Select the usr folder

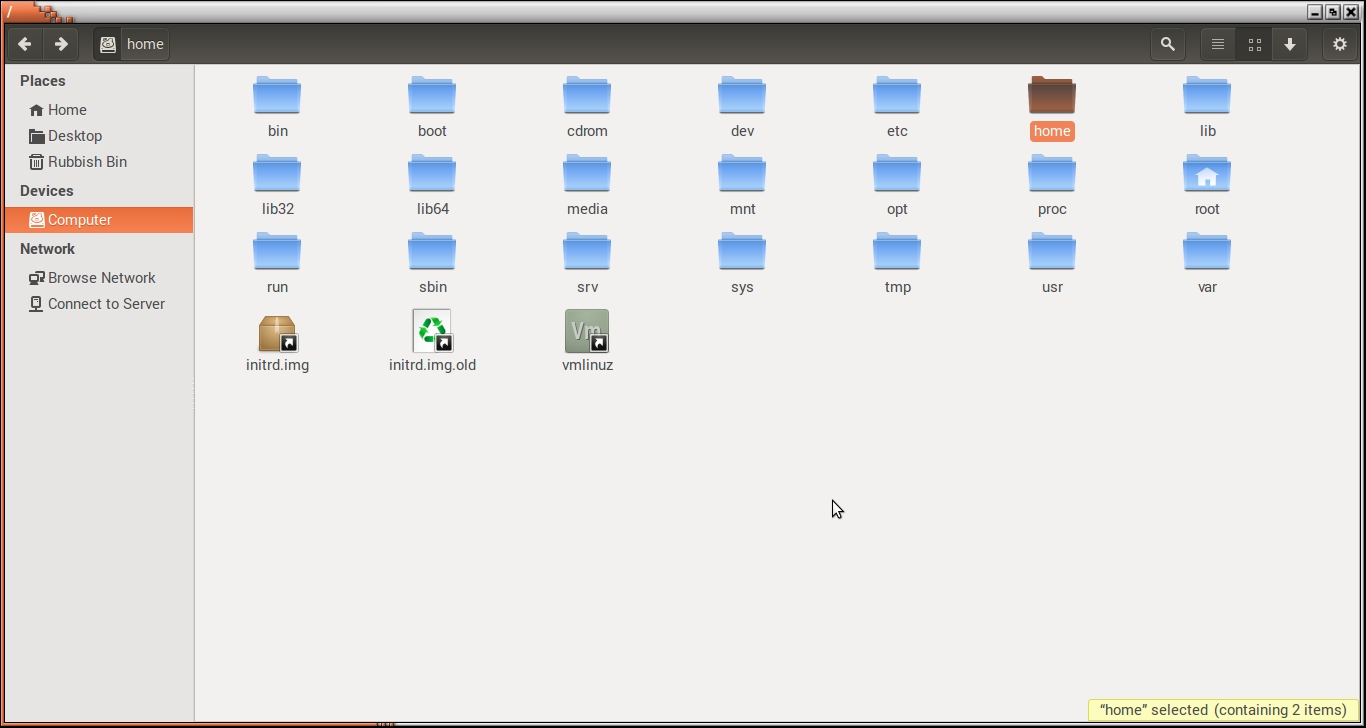click(1052, 254)
